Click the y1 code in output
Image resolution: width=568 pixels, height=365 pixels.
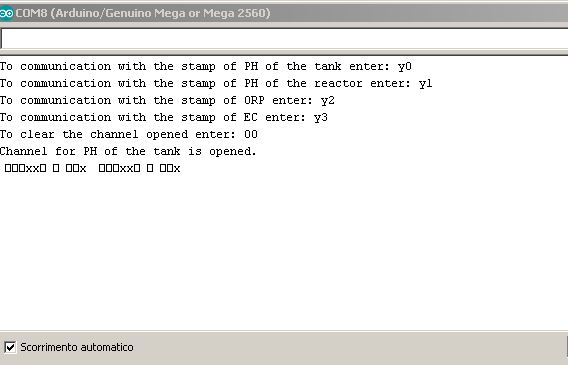click(426, 84)
